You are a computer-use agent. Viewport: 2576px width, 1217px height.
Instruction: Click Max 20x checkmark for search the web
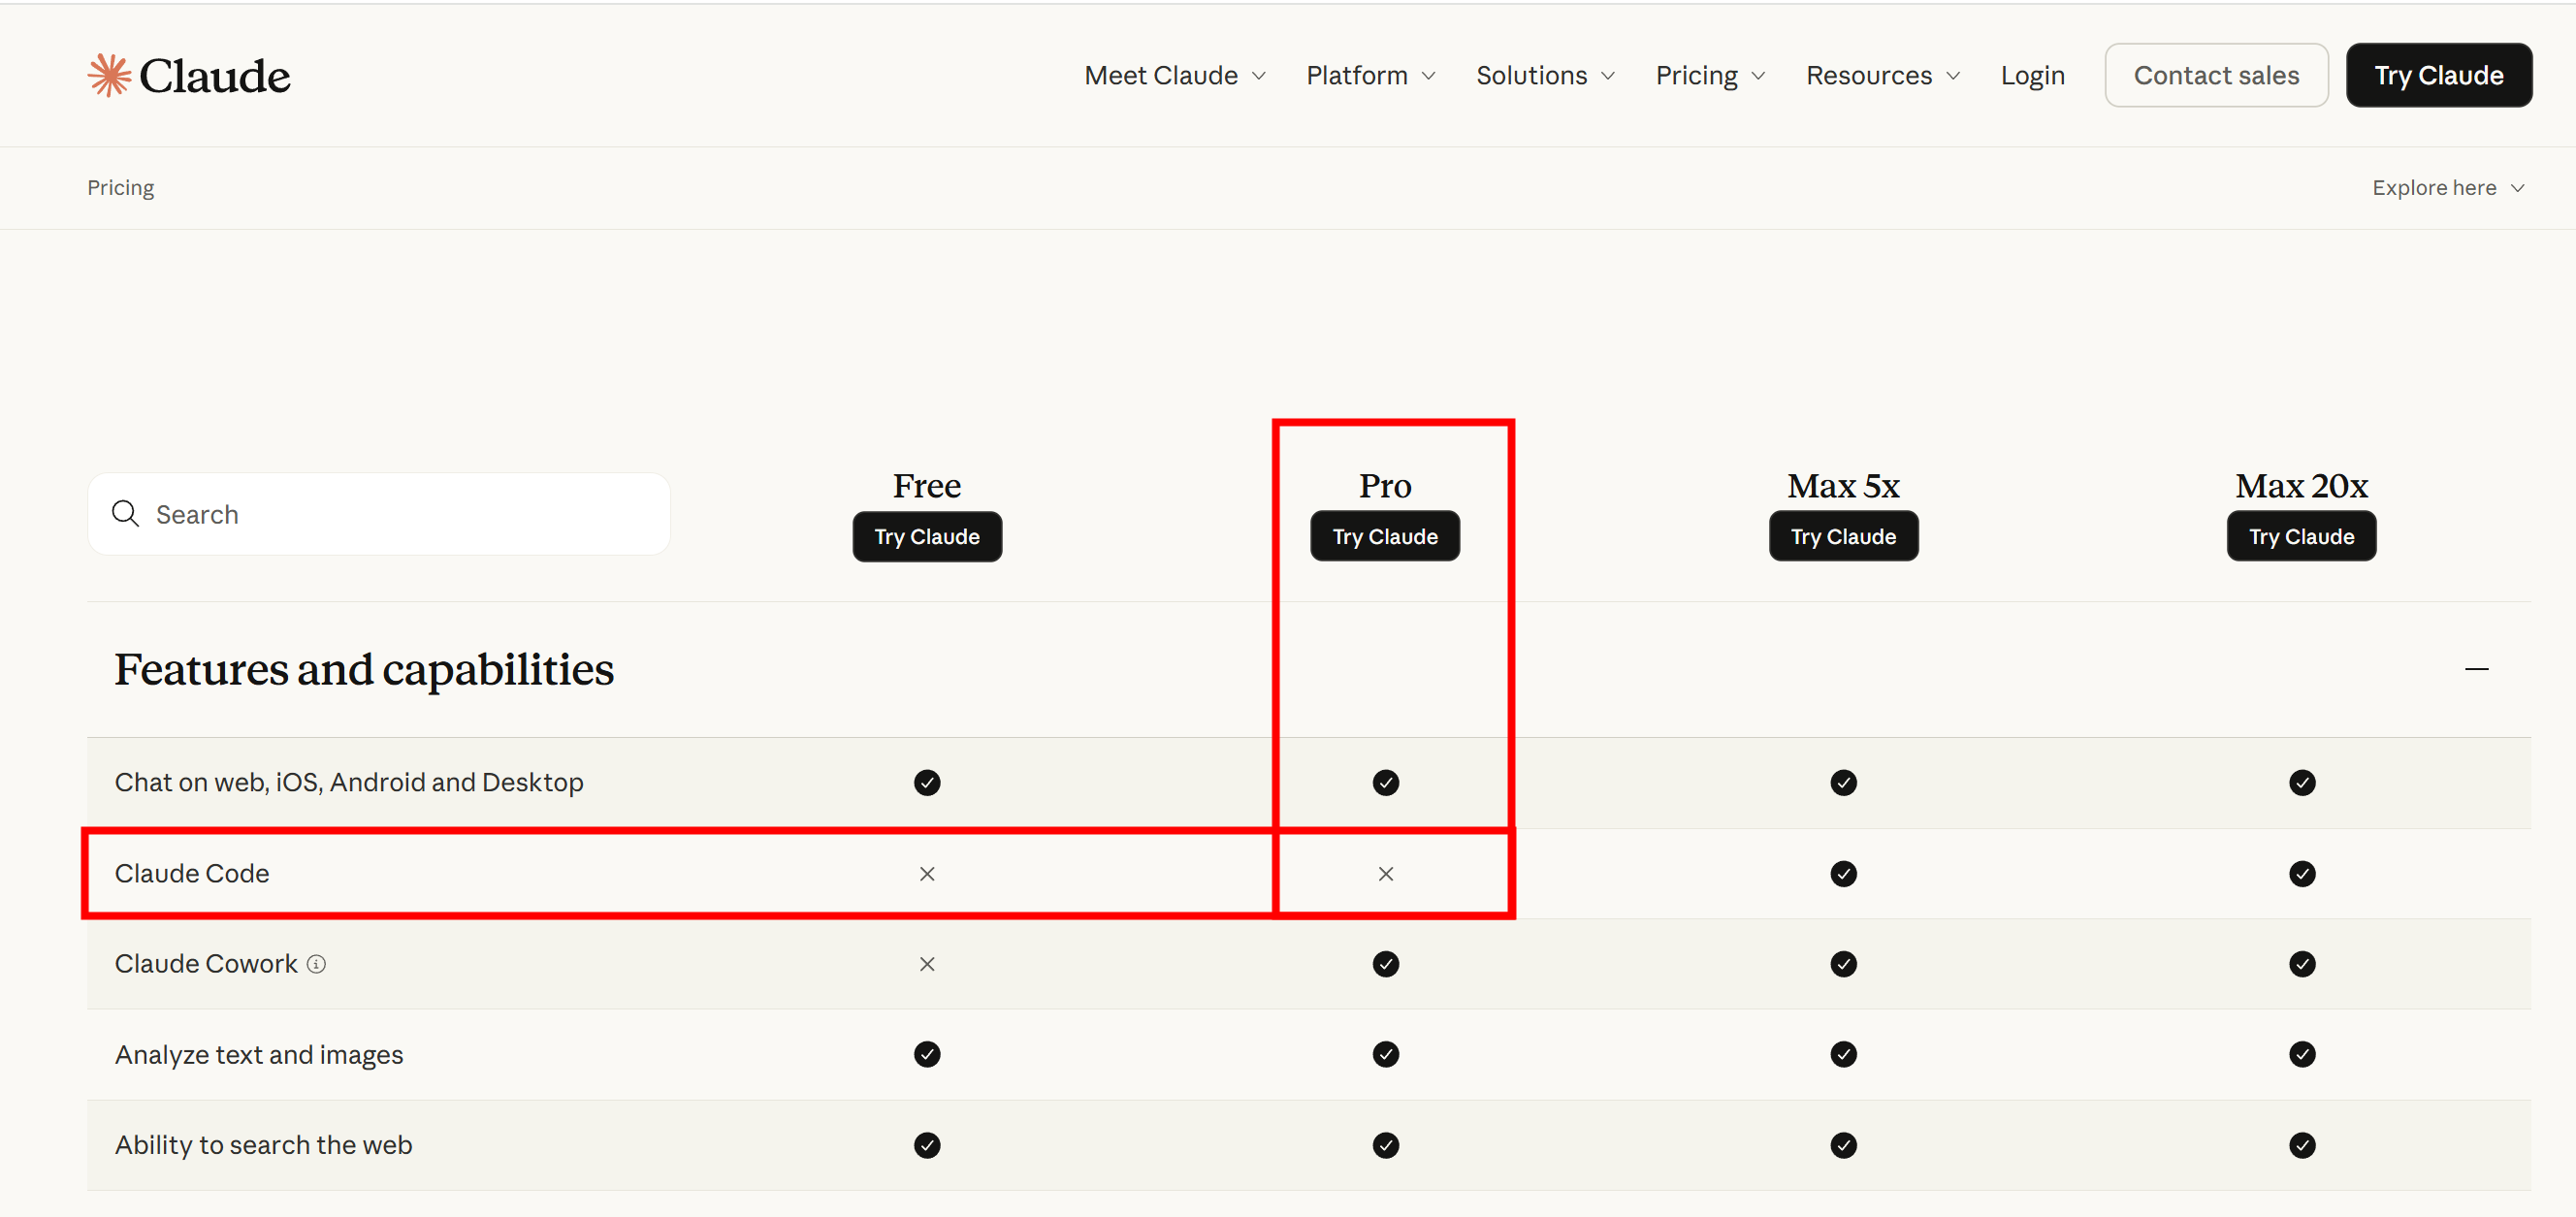click(x=2301, y=1145)
